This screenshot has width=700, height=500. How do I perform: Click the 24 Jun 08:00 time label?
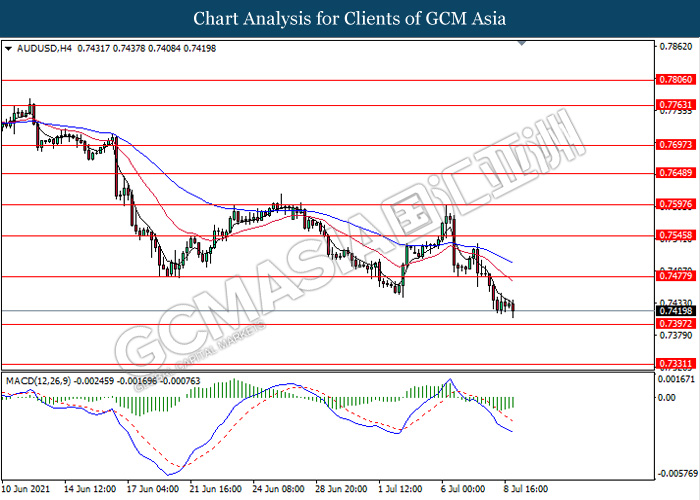279,489
